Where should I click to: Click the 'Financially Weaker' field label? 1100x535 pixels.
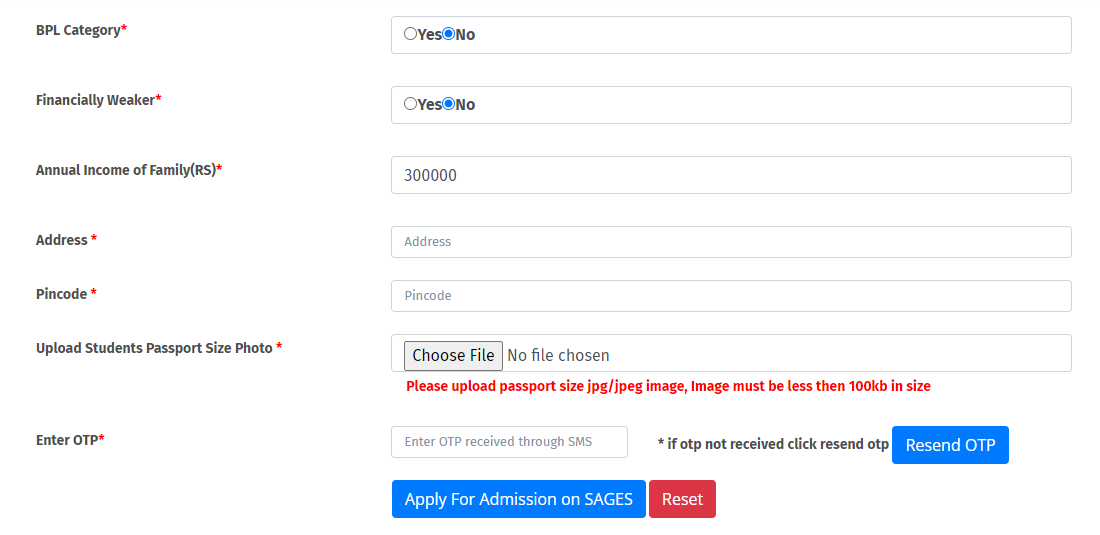95,100
